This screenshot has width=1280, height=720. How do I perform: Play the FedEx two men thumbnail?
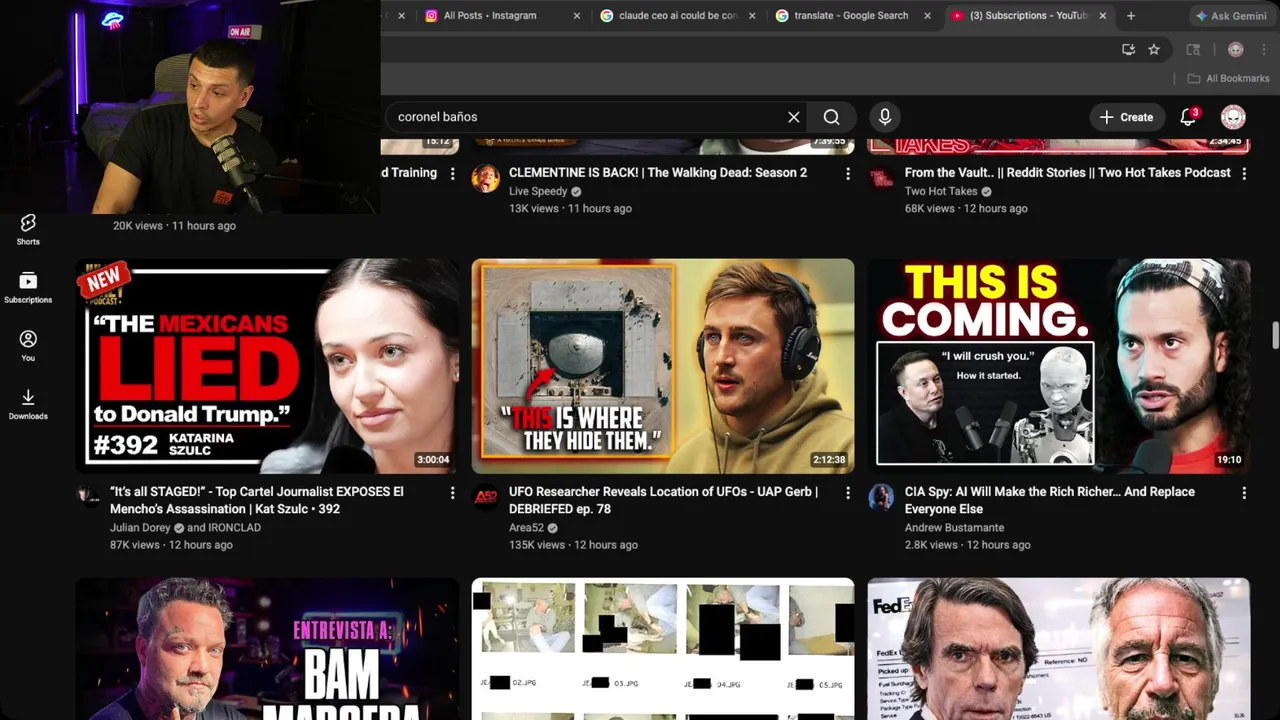point(1059,649)
